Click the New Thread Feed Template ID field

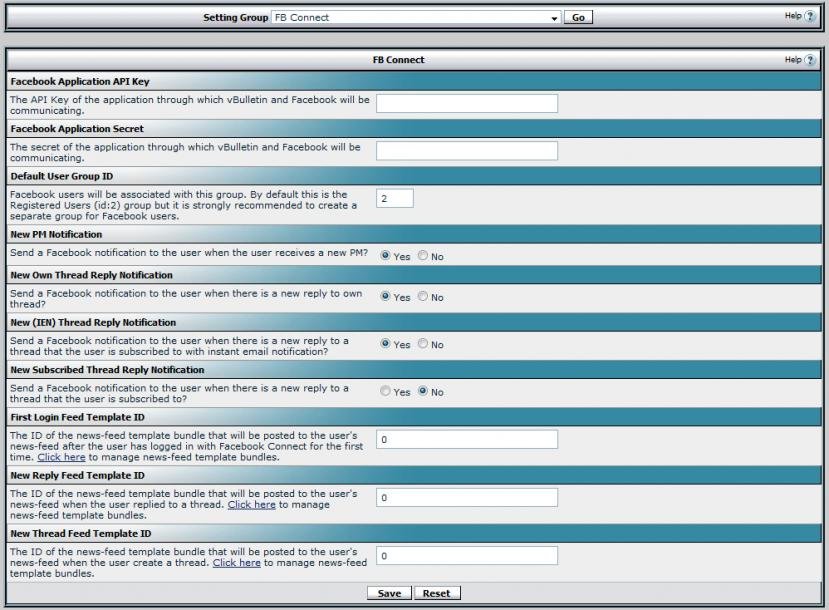(x=467, y=556)
